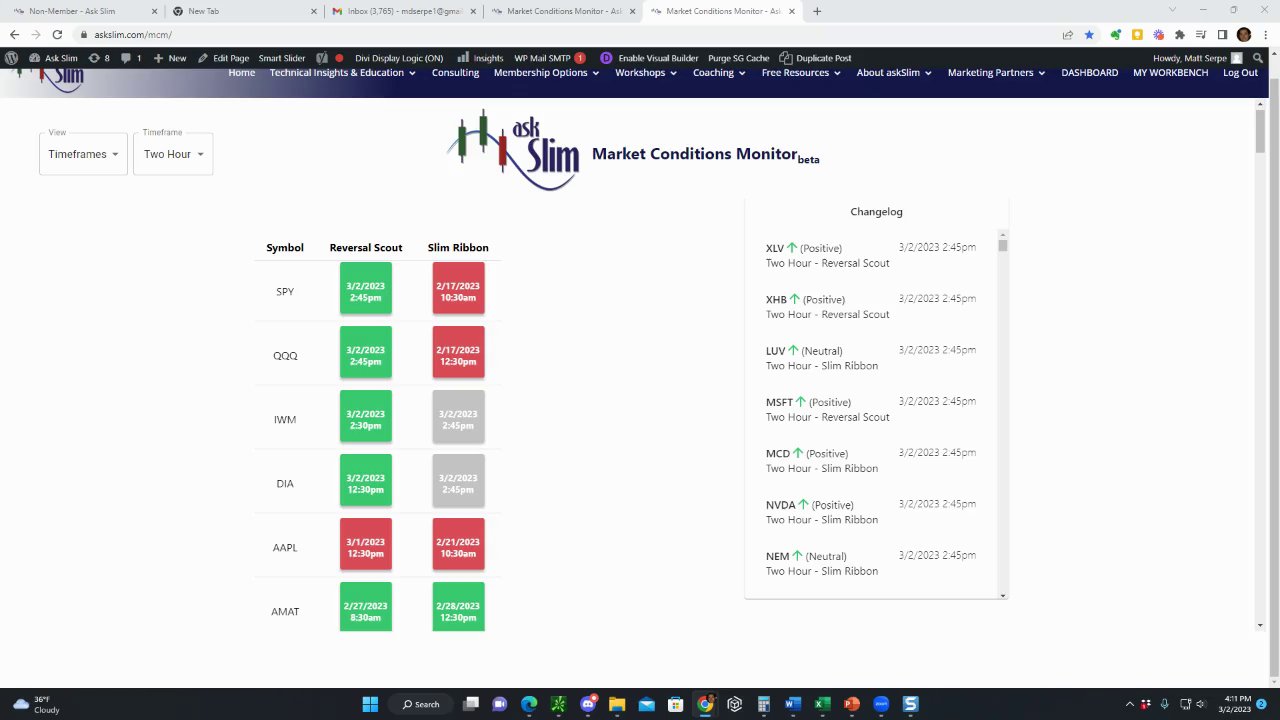
Task: Toggle the bookmark star for this page
Action: tap(1089, 35)
